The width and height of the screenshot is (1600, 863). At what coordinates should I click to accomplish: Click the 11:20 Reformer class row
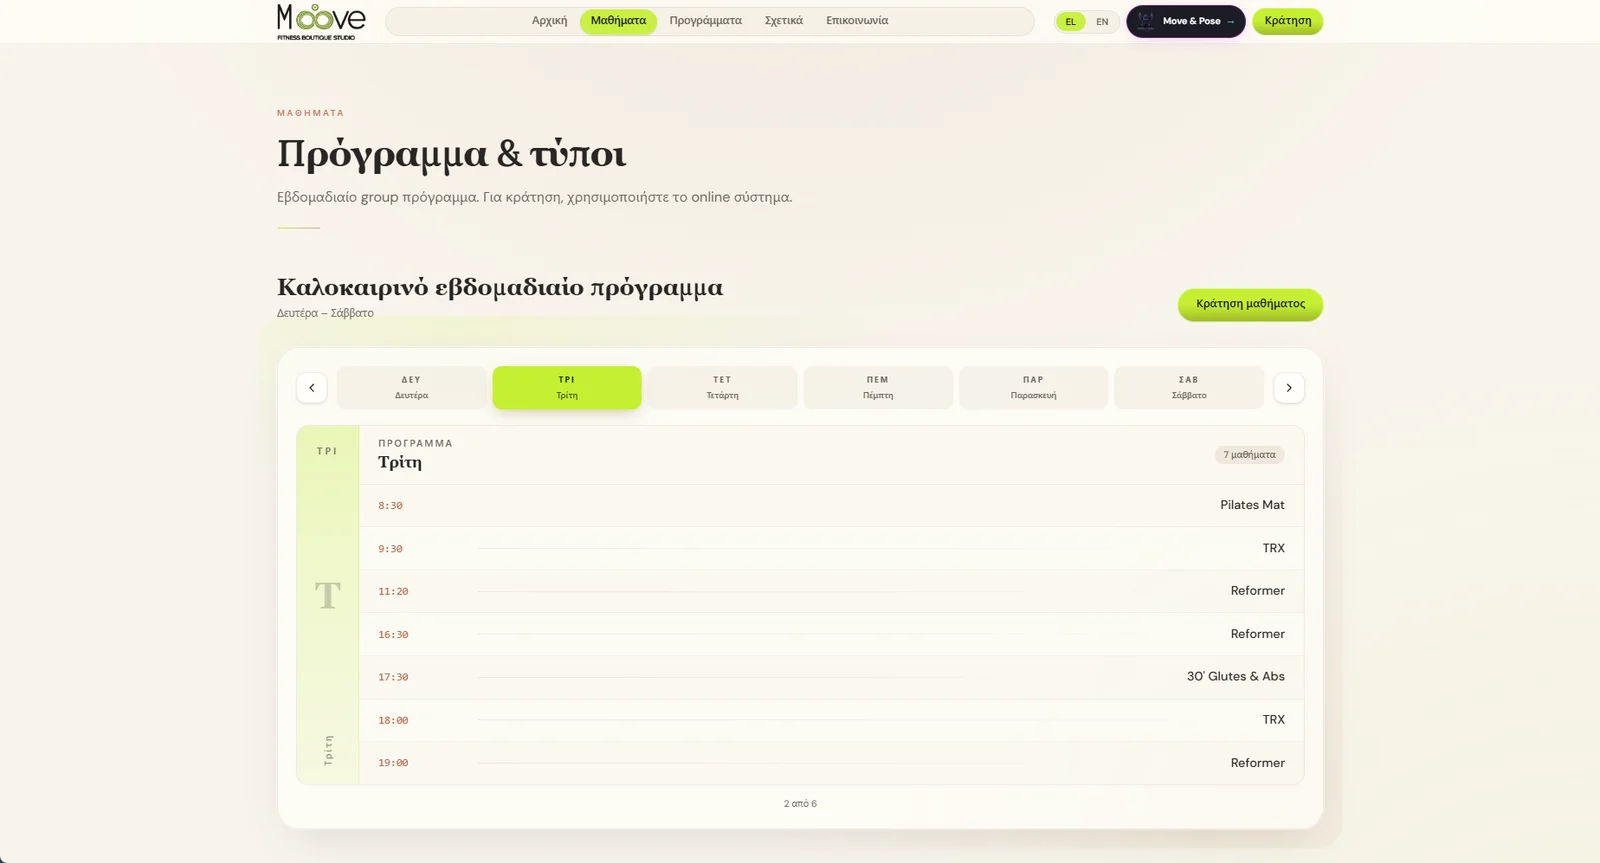coord(831,591)
